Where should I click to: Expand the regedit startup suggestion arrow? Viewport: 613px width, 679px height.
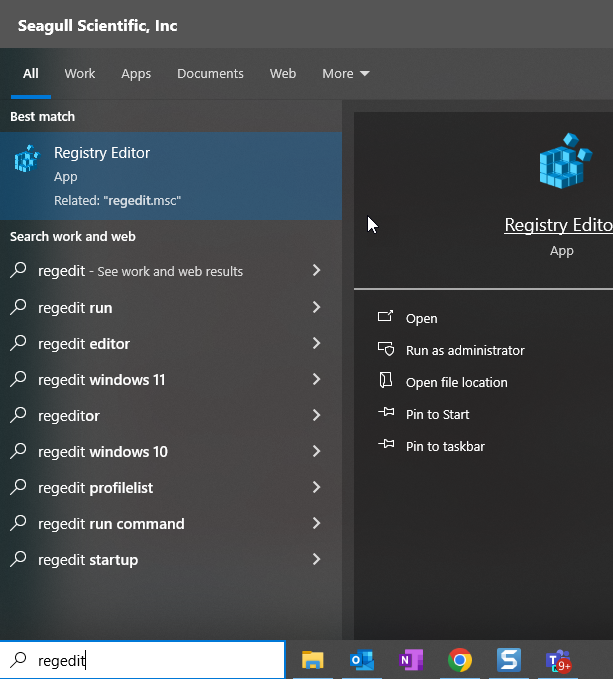(x=316, y=559)
